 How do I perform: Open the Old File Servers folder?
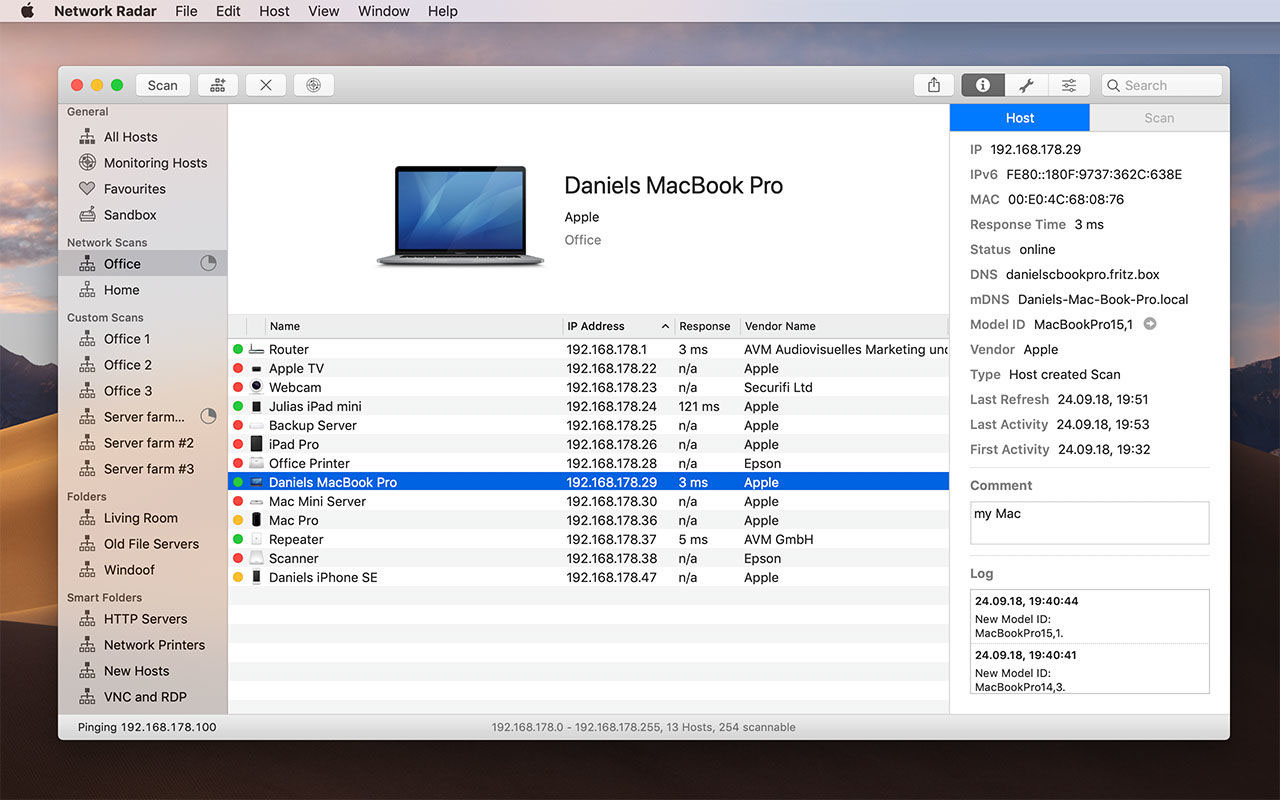tap(142, 544)
